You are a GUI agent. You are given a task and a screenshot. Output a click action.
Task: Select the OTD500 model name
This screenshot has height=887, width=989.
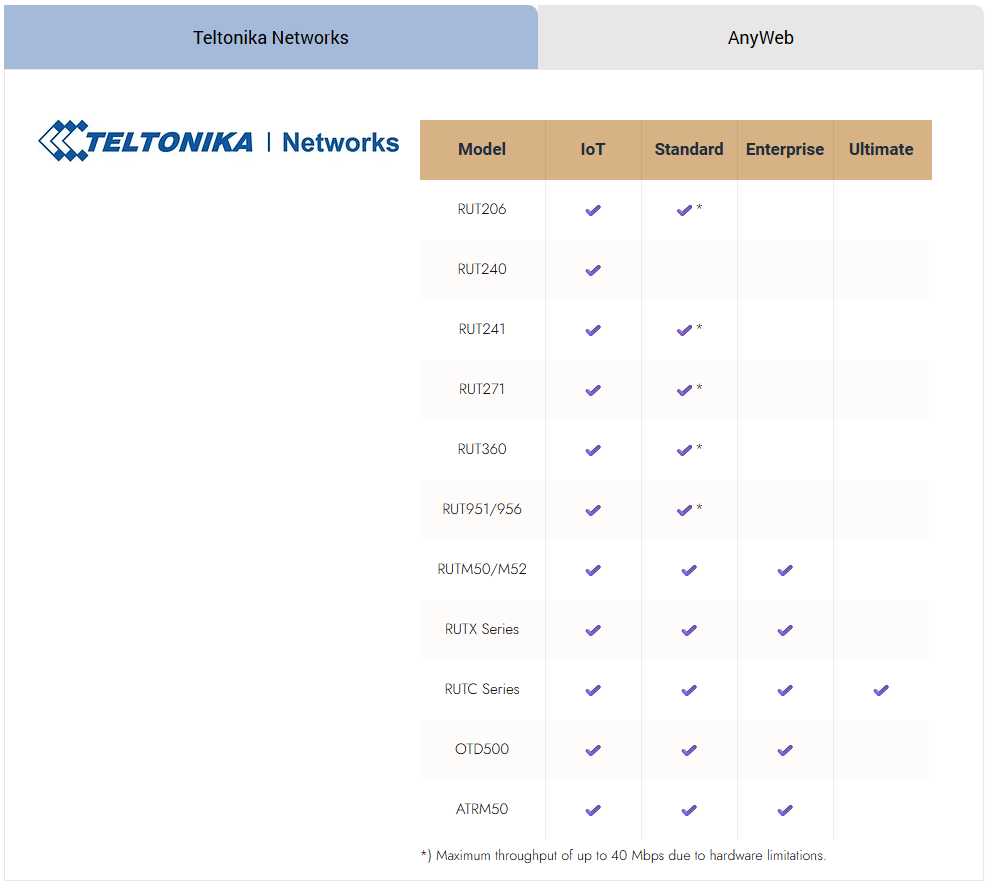coord(482,748)
